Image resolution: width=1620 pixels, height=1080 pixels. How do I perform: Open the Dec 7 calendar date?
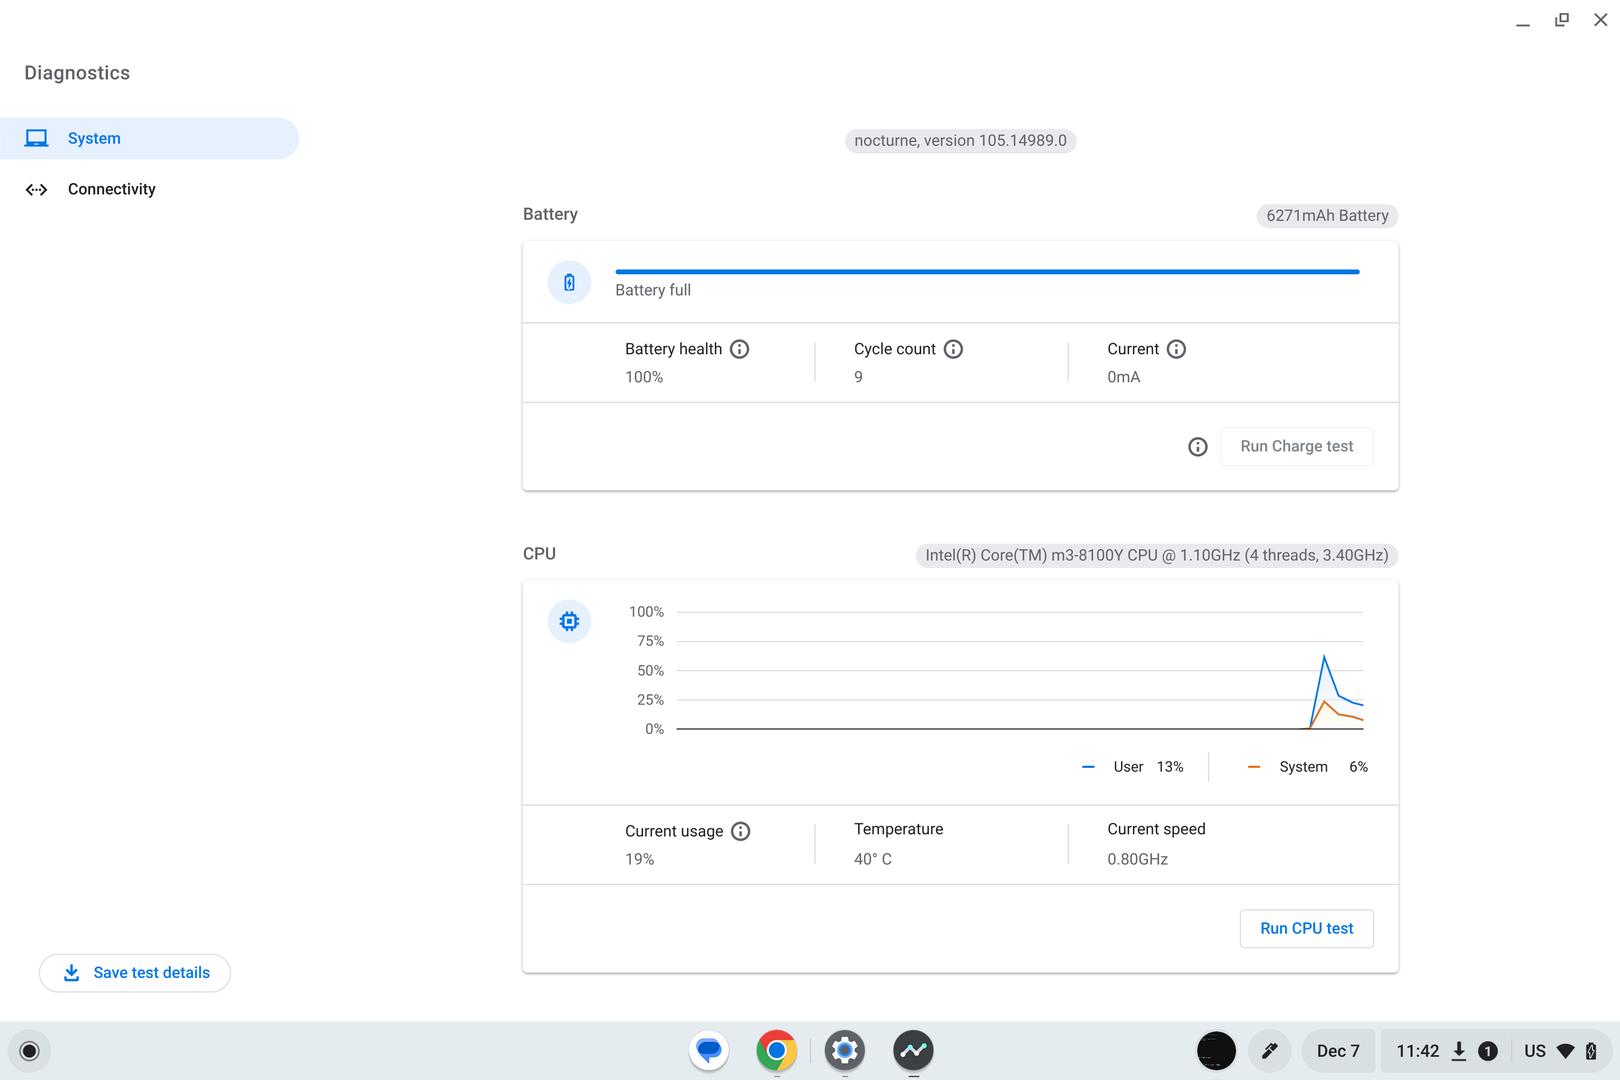tap(1338, 1051)
